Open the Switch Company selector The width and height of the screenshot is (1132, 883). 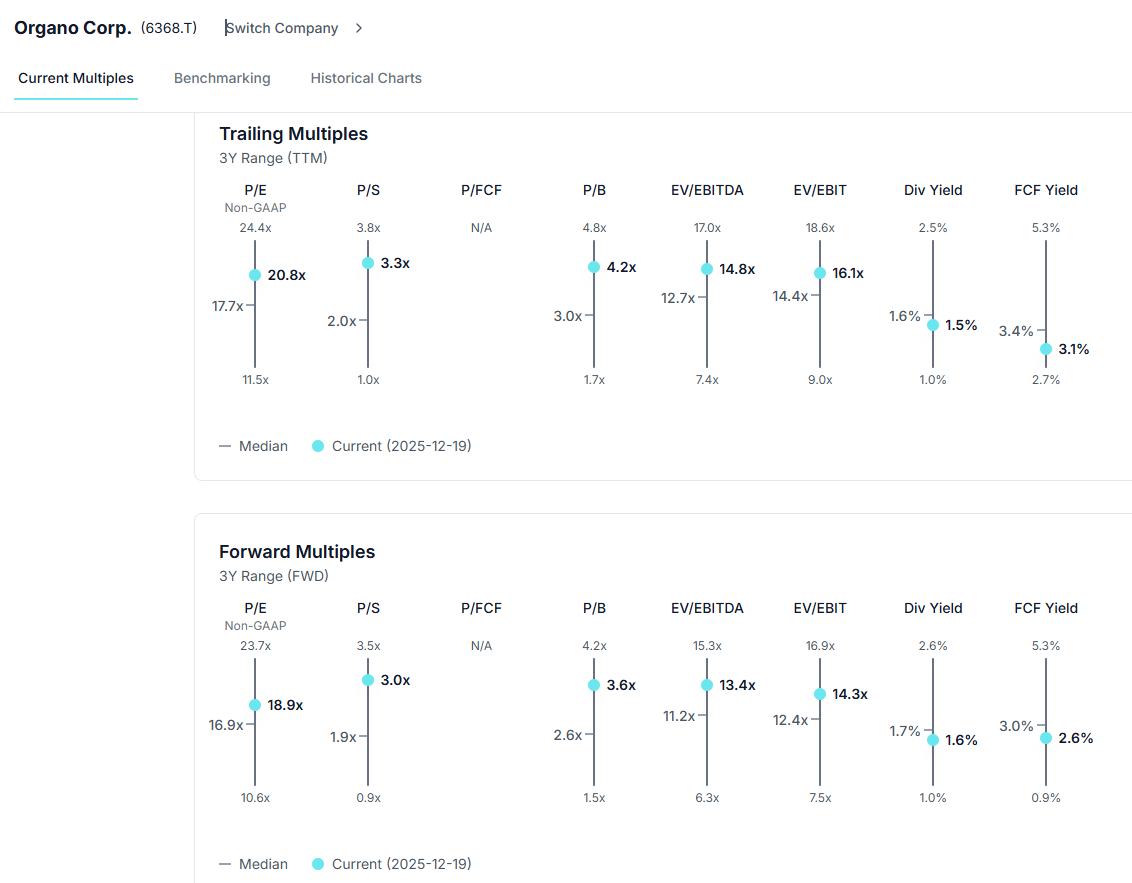tap(283, 28)
